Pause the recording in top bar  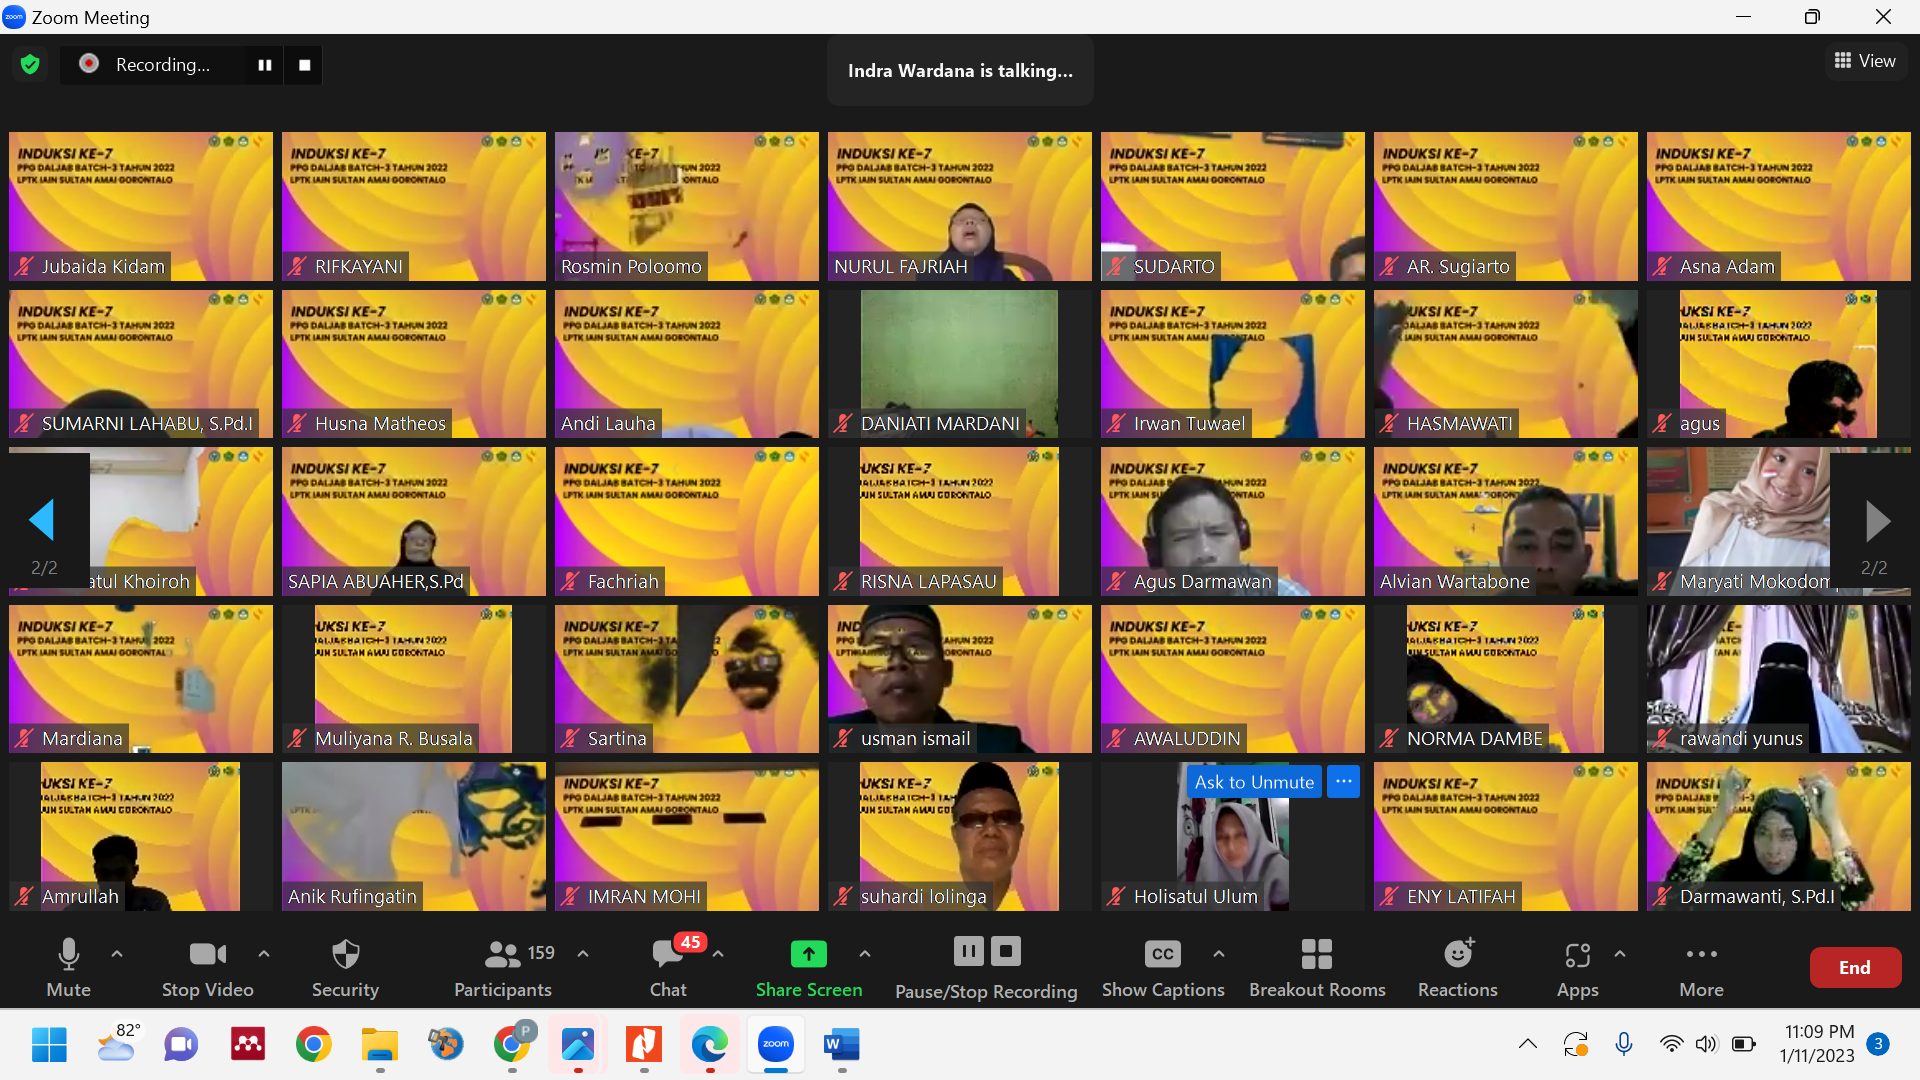point(265,65)
